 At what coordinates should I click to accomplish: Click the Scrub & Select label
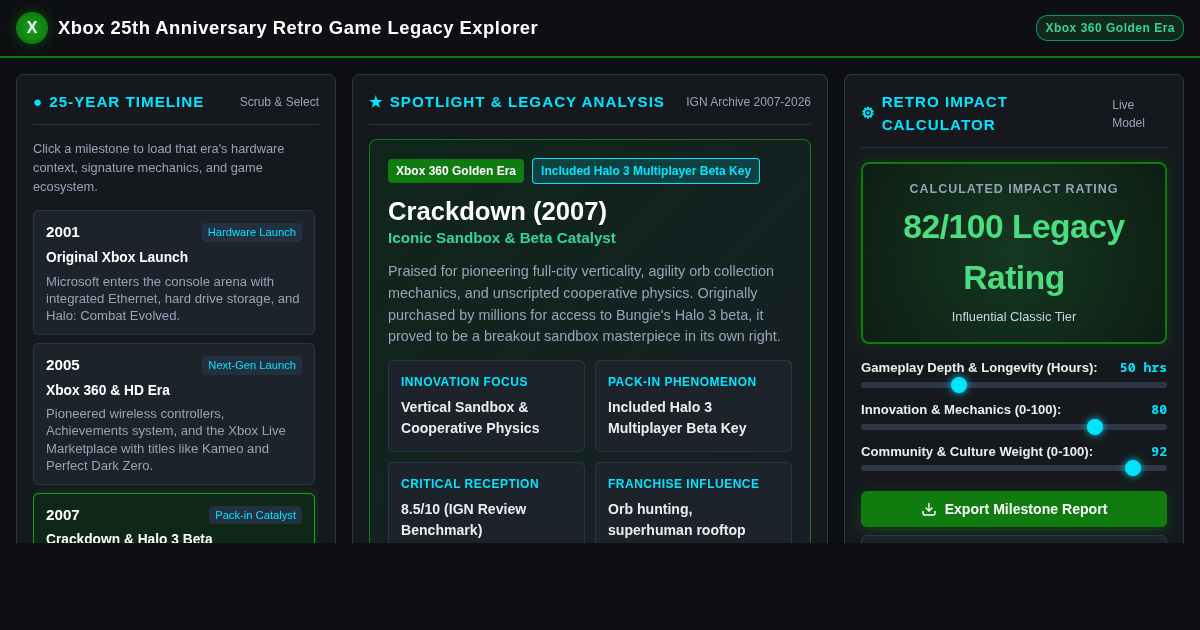pyautogui.click(x=279, y=102)
